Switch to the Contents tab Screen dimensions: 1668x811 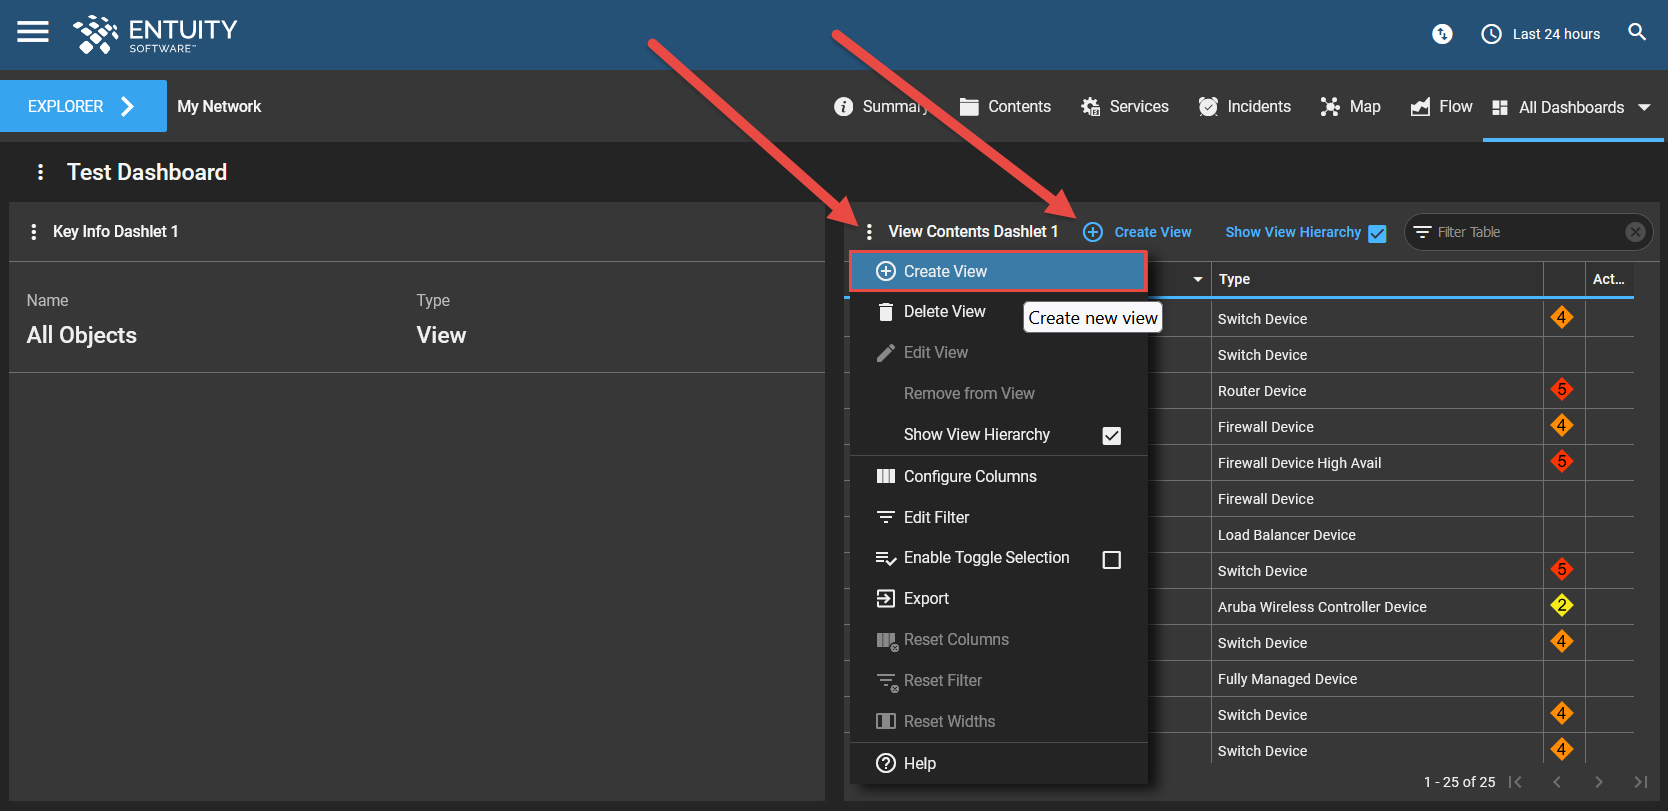(x=1005, y=106)
